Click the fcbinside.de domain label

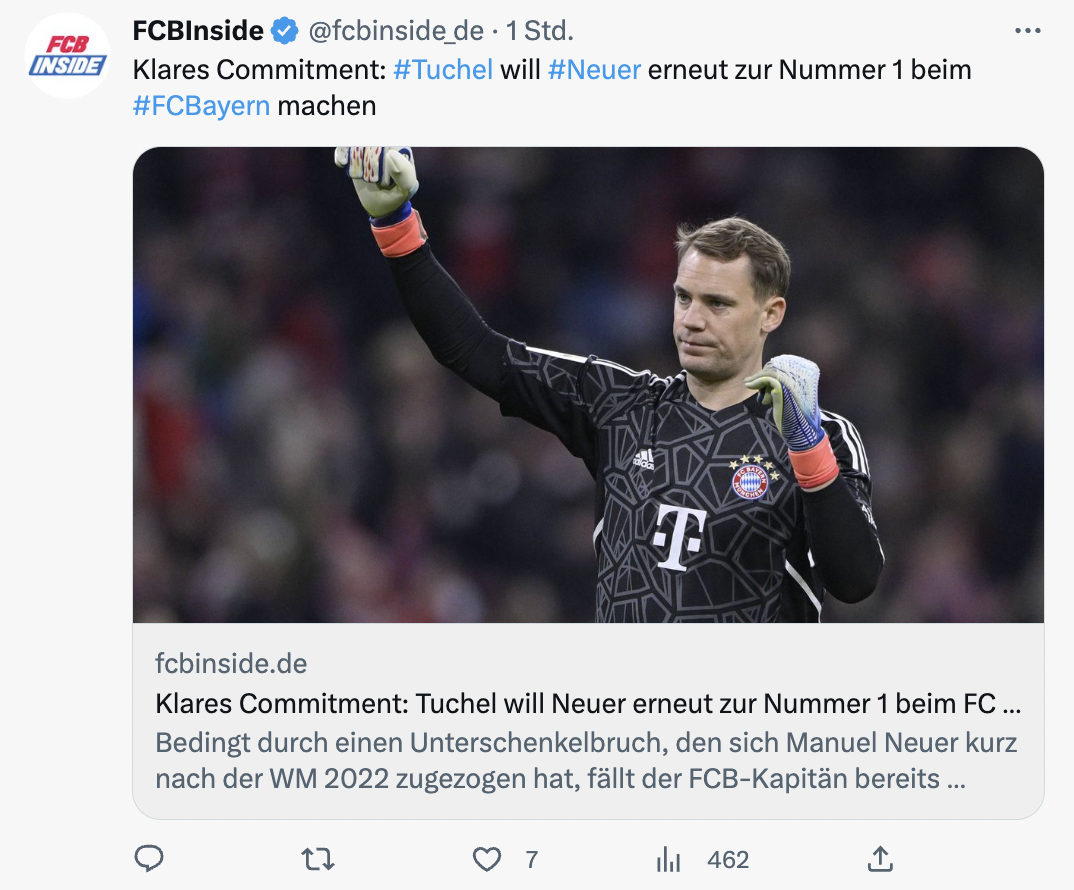pyautogui.click(x=231, y=663)
